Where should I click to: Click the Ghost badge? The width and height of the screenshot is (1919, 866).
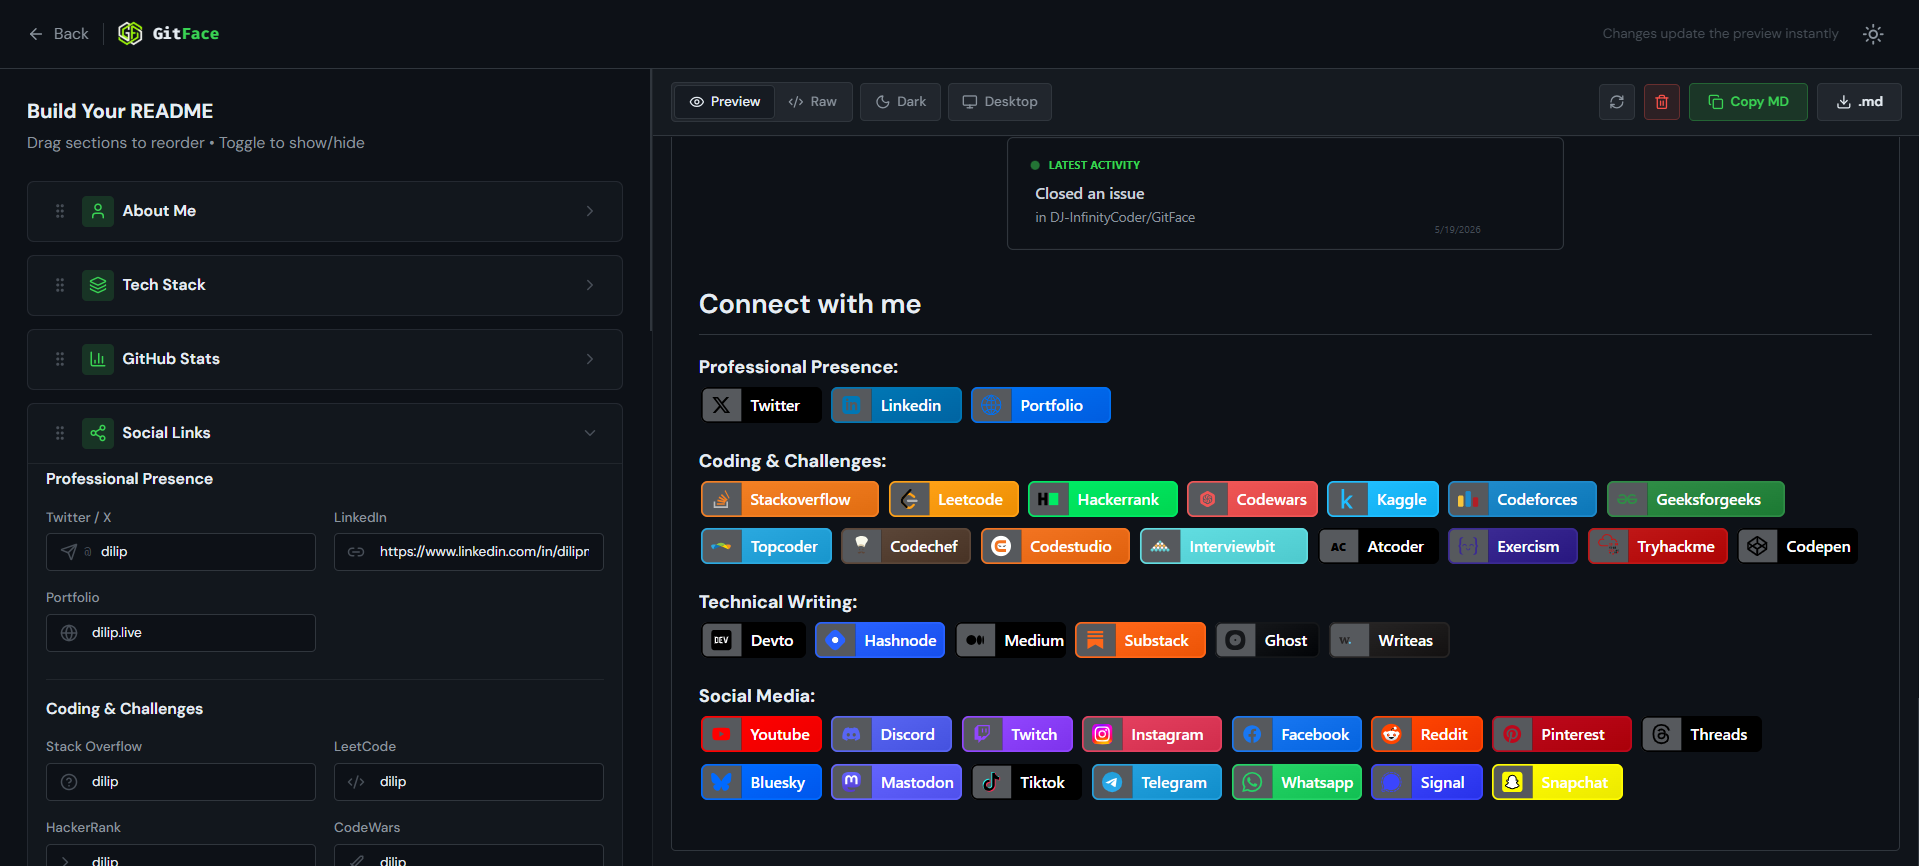[x=1267, y=640]
